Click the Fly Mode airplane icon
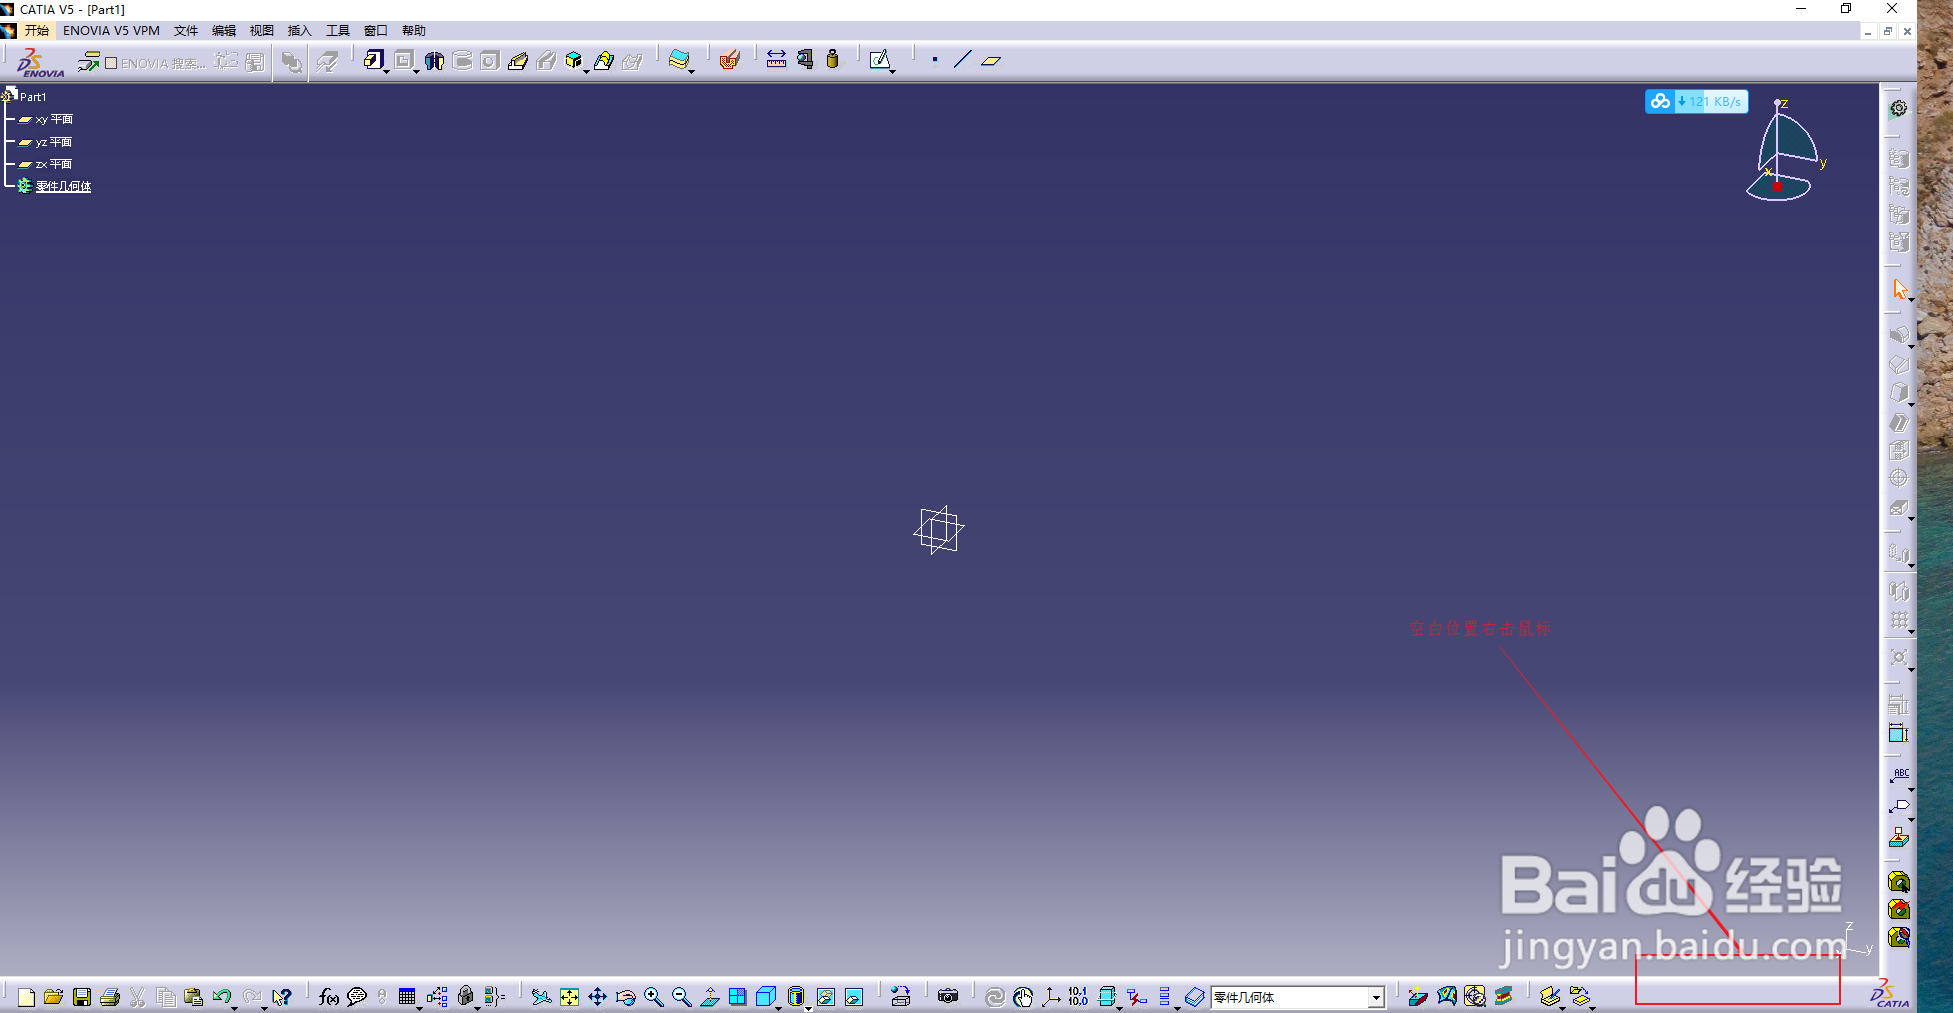 [x=541, y=997]
